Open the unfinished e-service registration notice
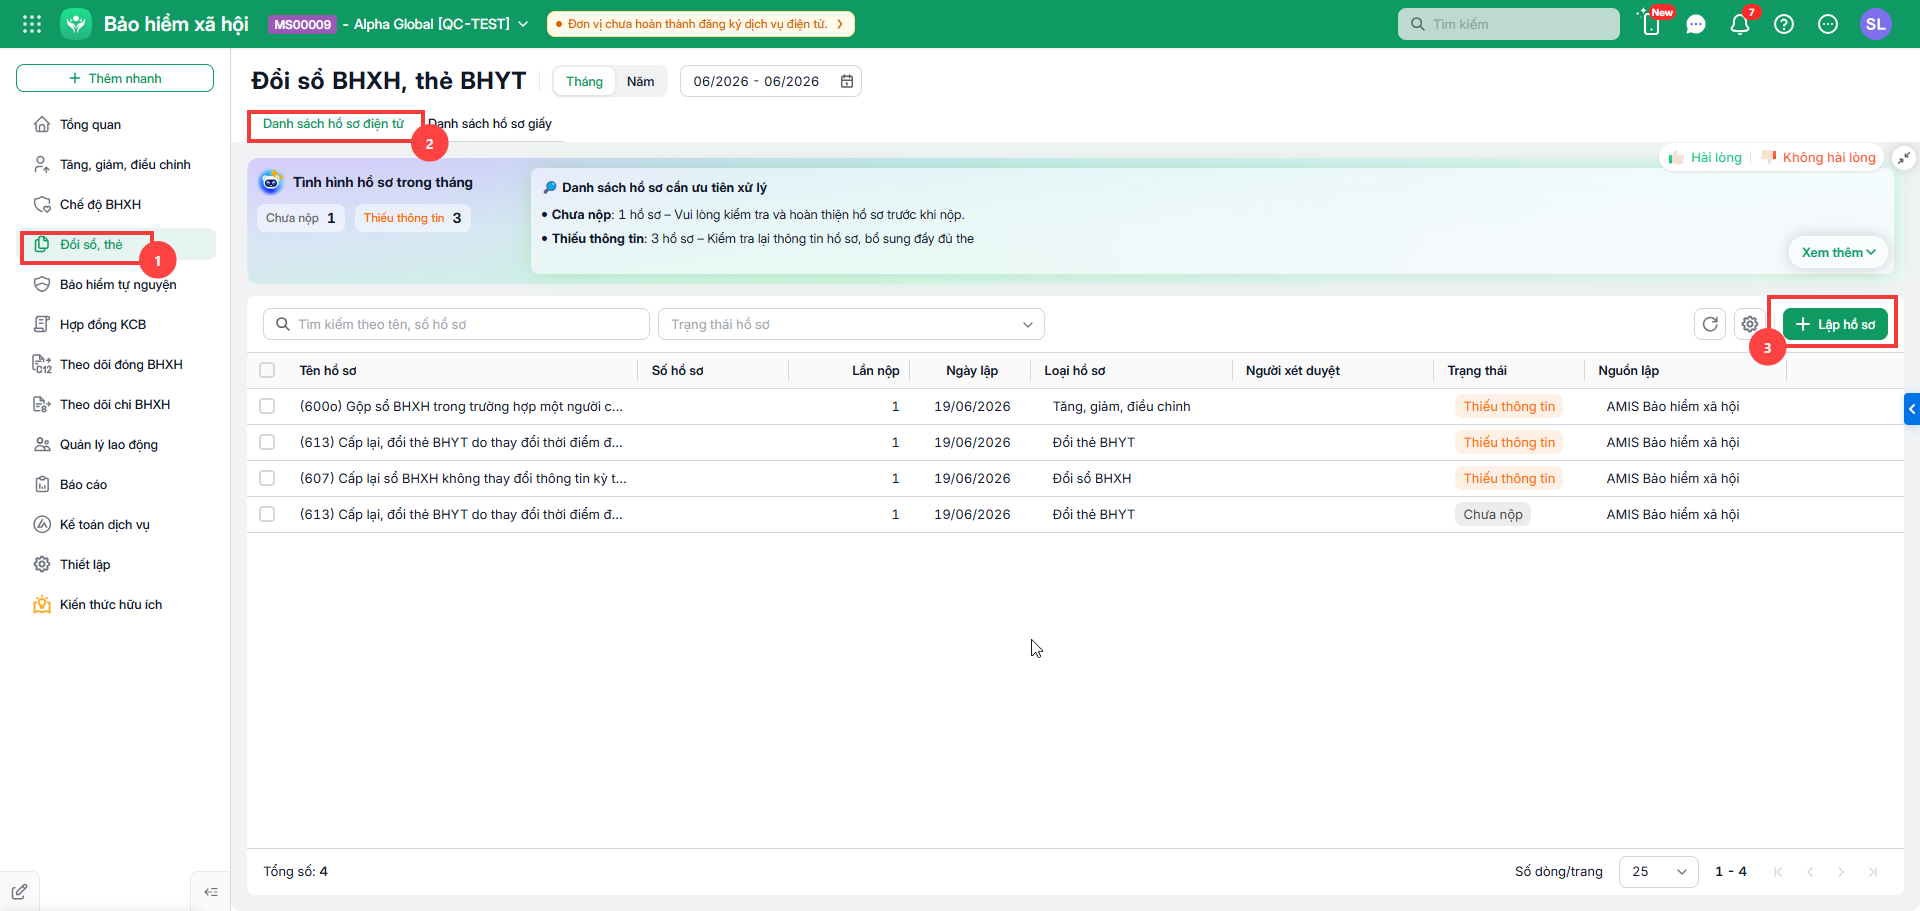Image resolution: width=1920 pixels, height=911 pixels. click(x=701, y=24)
